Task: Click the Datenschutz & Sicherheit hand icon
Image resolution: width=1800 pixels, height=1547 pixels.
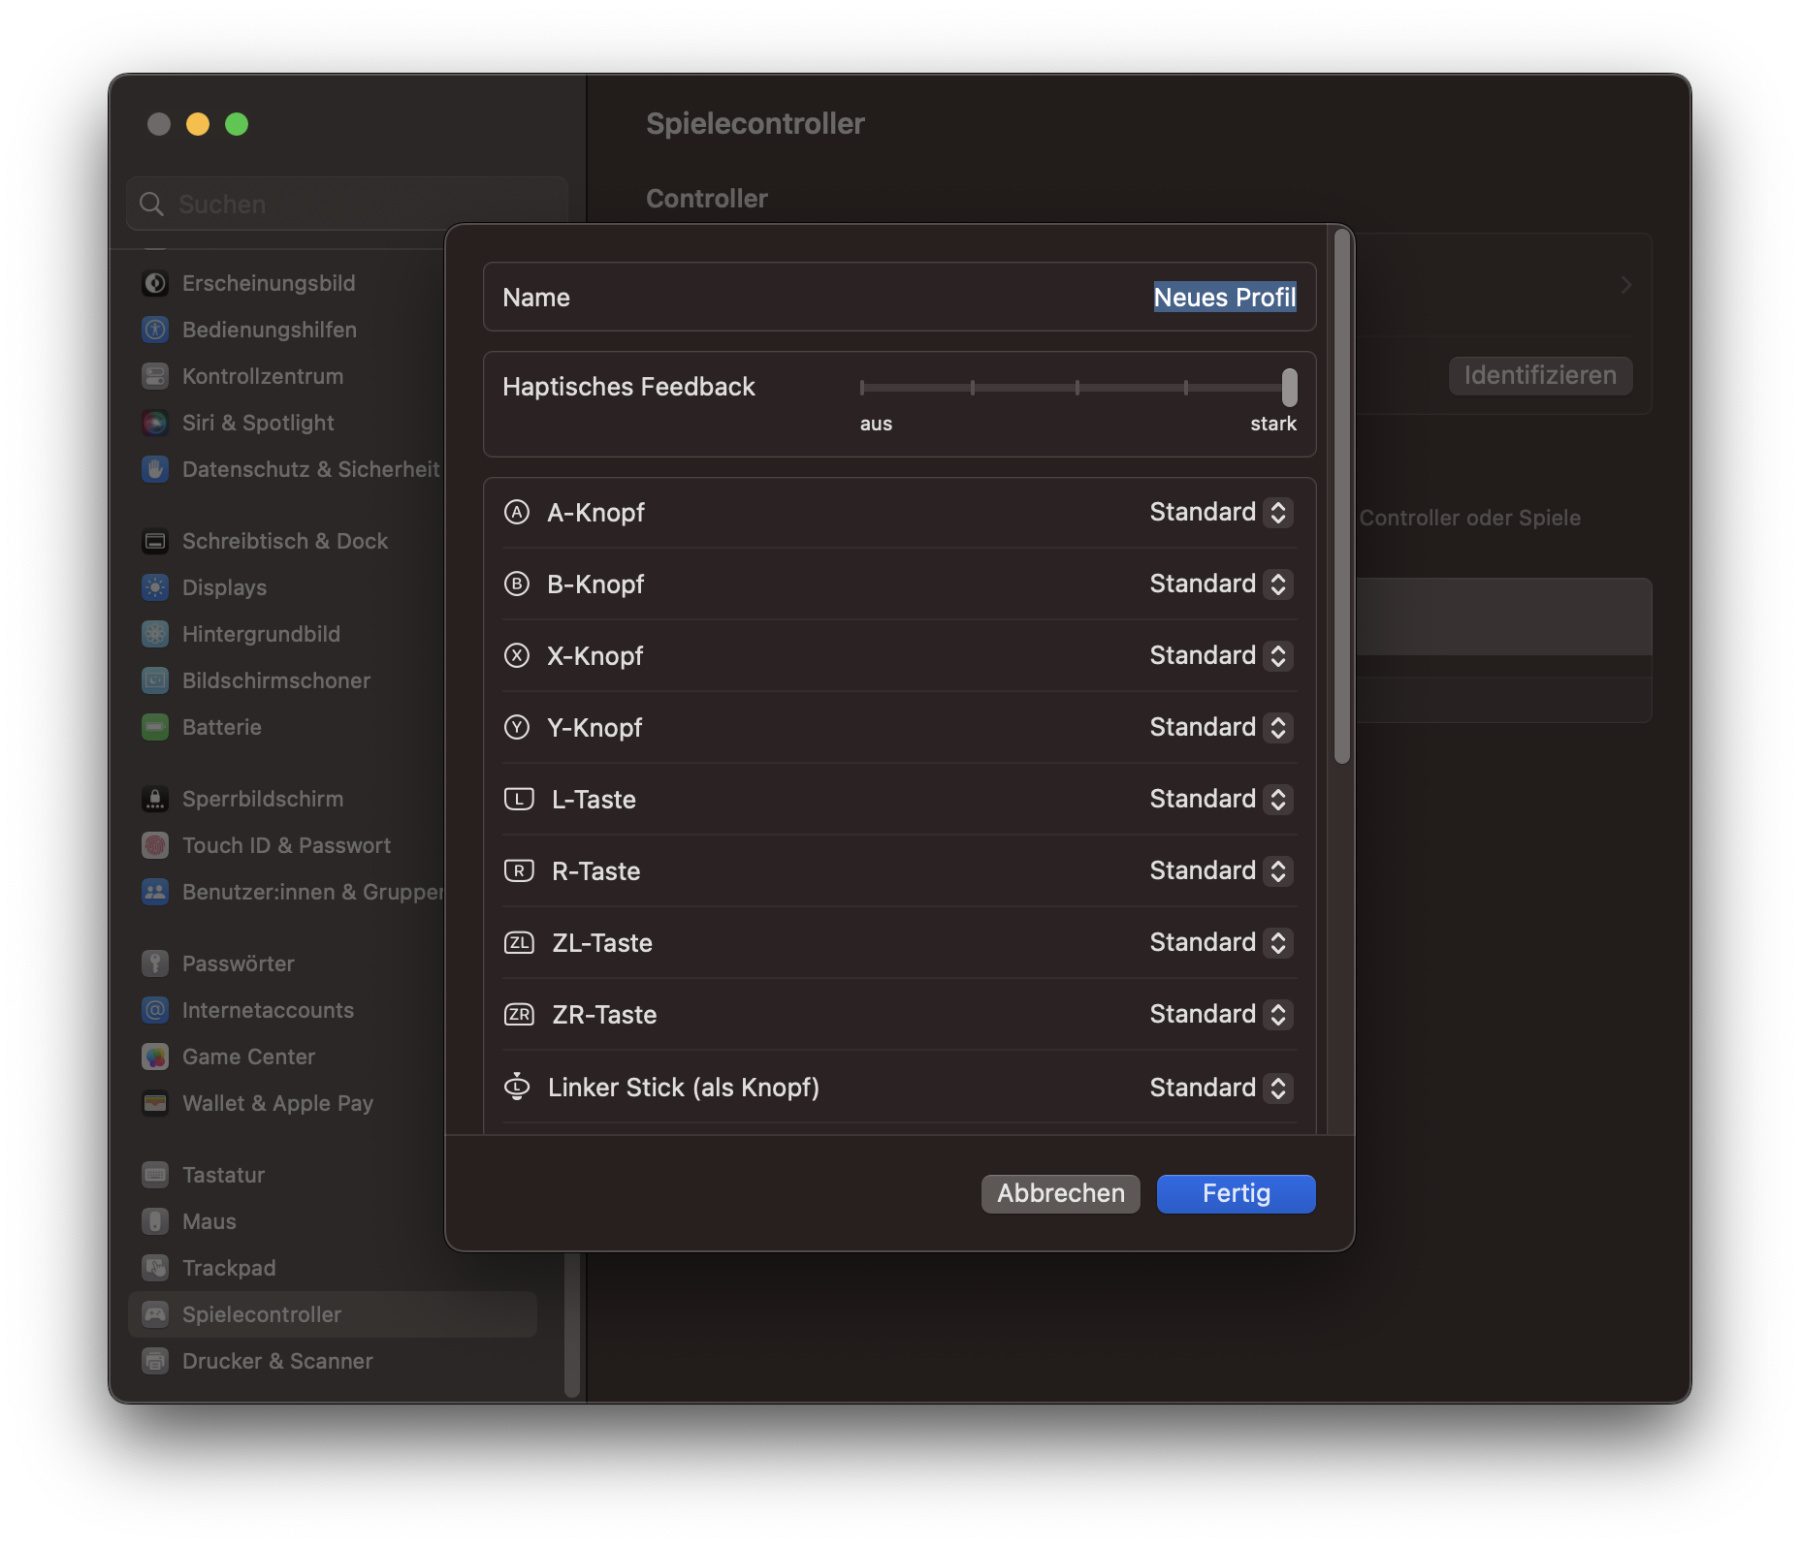Action: (155, 469)
